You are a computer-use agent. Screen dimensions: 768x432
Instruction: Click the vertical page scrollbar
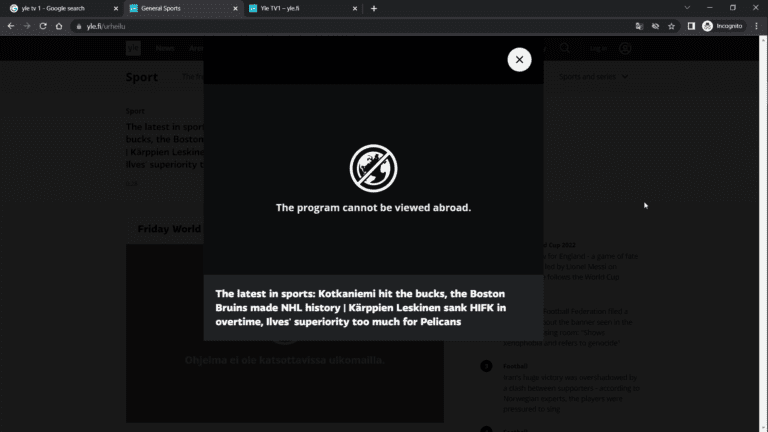click(x=763, y=234)
